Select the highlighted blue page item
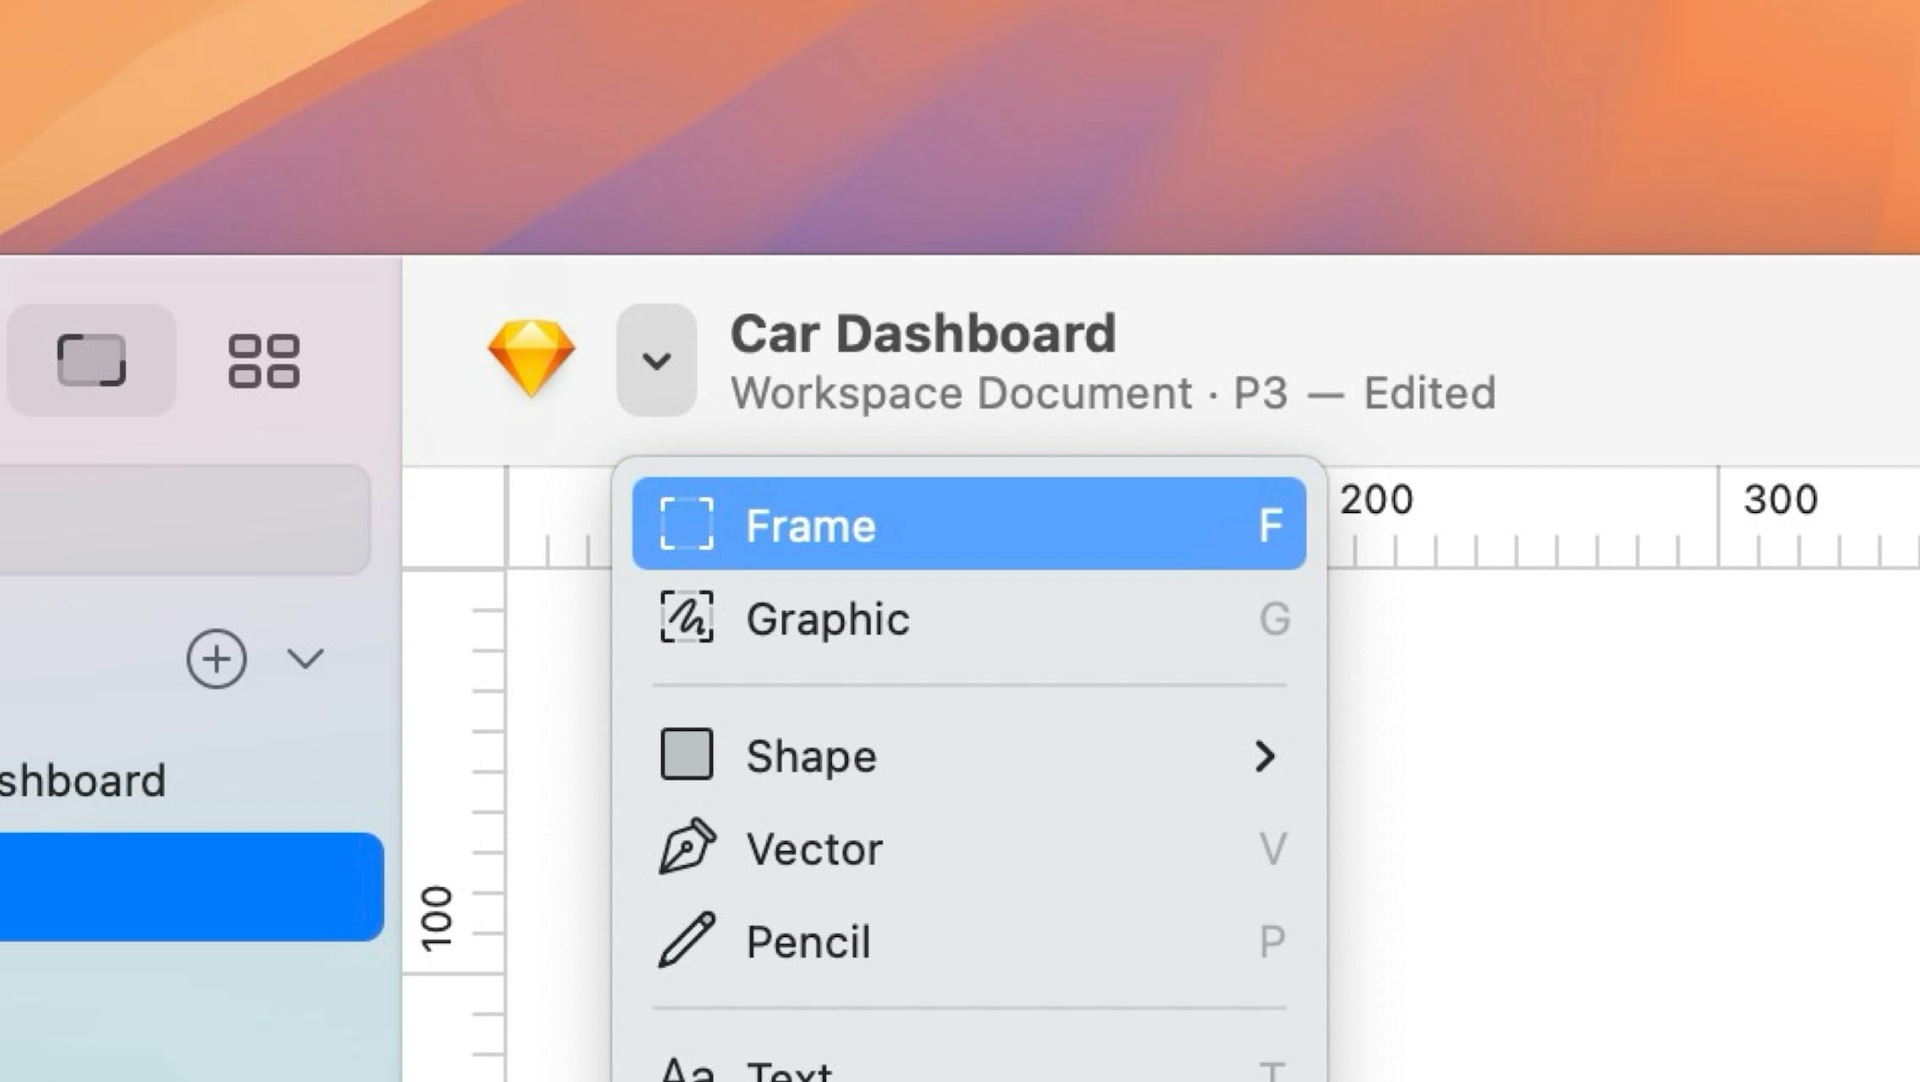1920x1082 pixels. 190,884
